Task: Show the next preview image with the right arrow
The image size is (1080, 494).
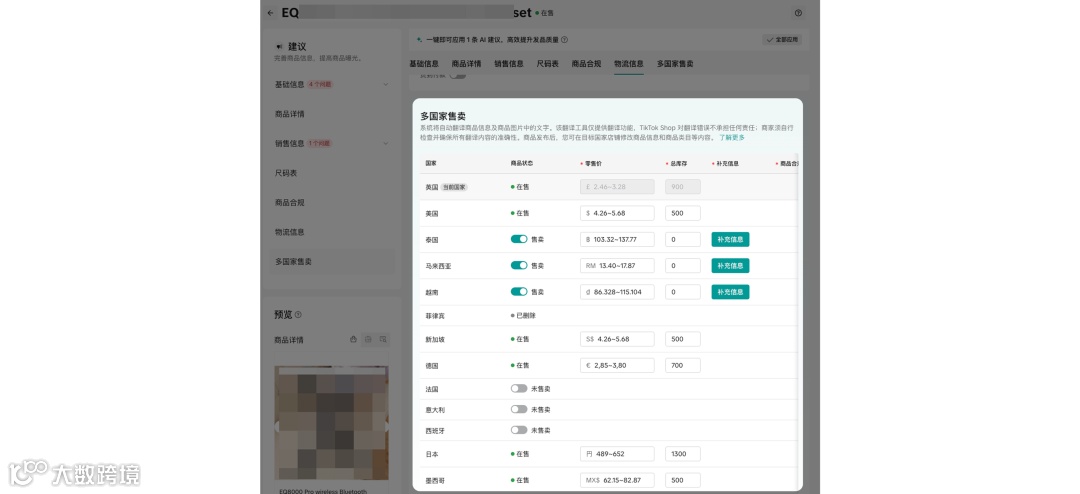Action: point(386,427)
